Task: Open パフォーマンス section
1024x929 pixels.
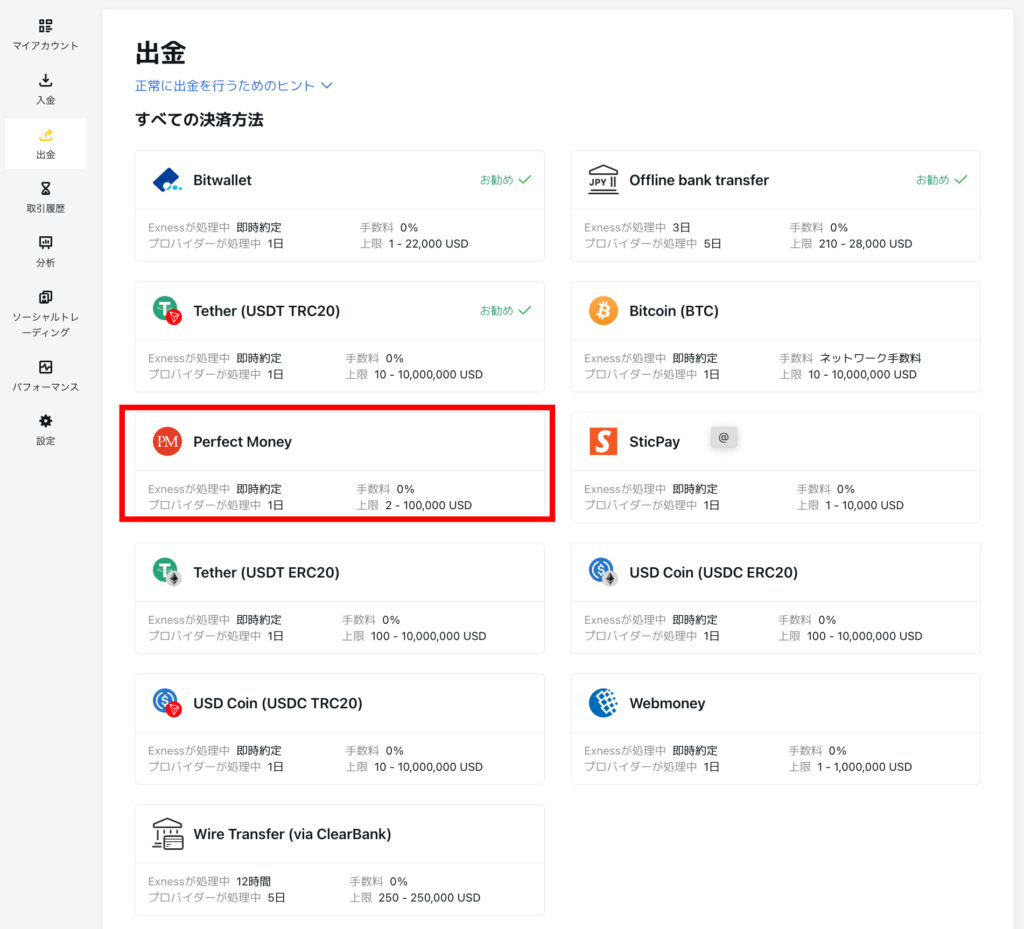Action: tap(45, 376)
